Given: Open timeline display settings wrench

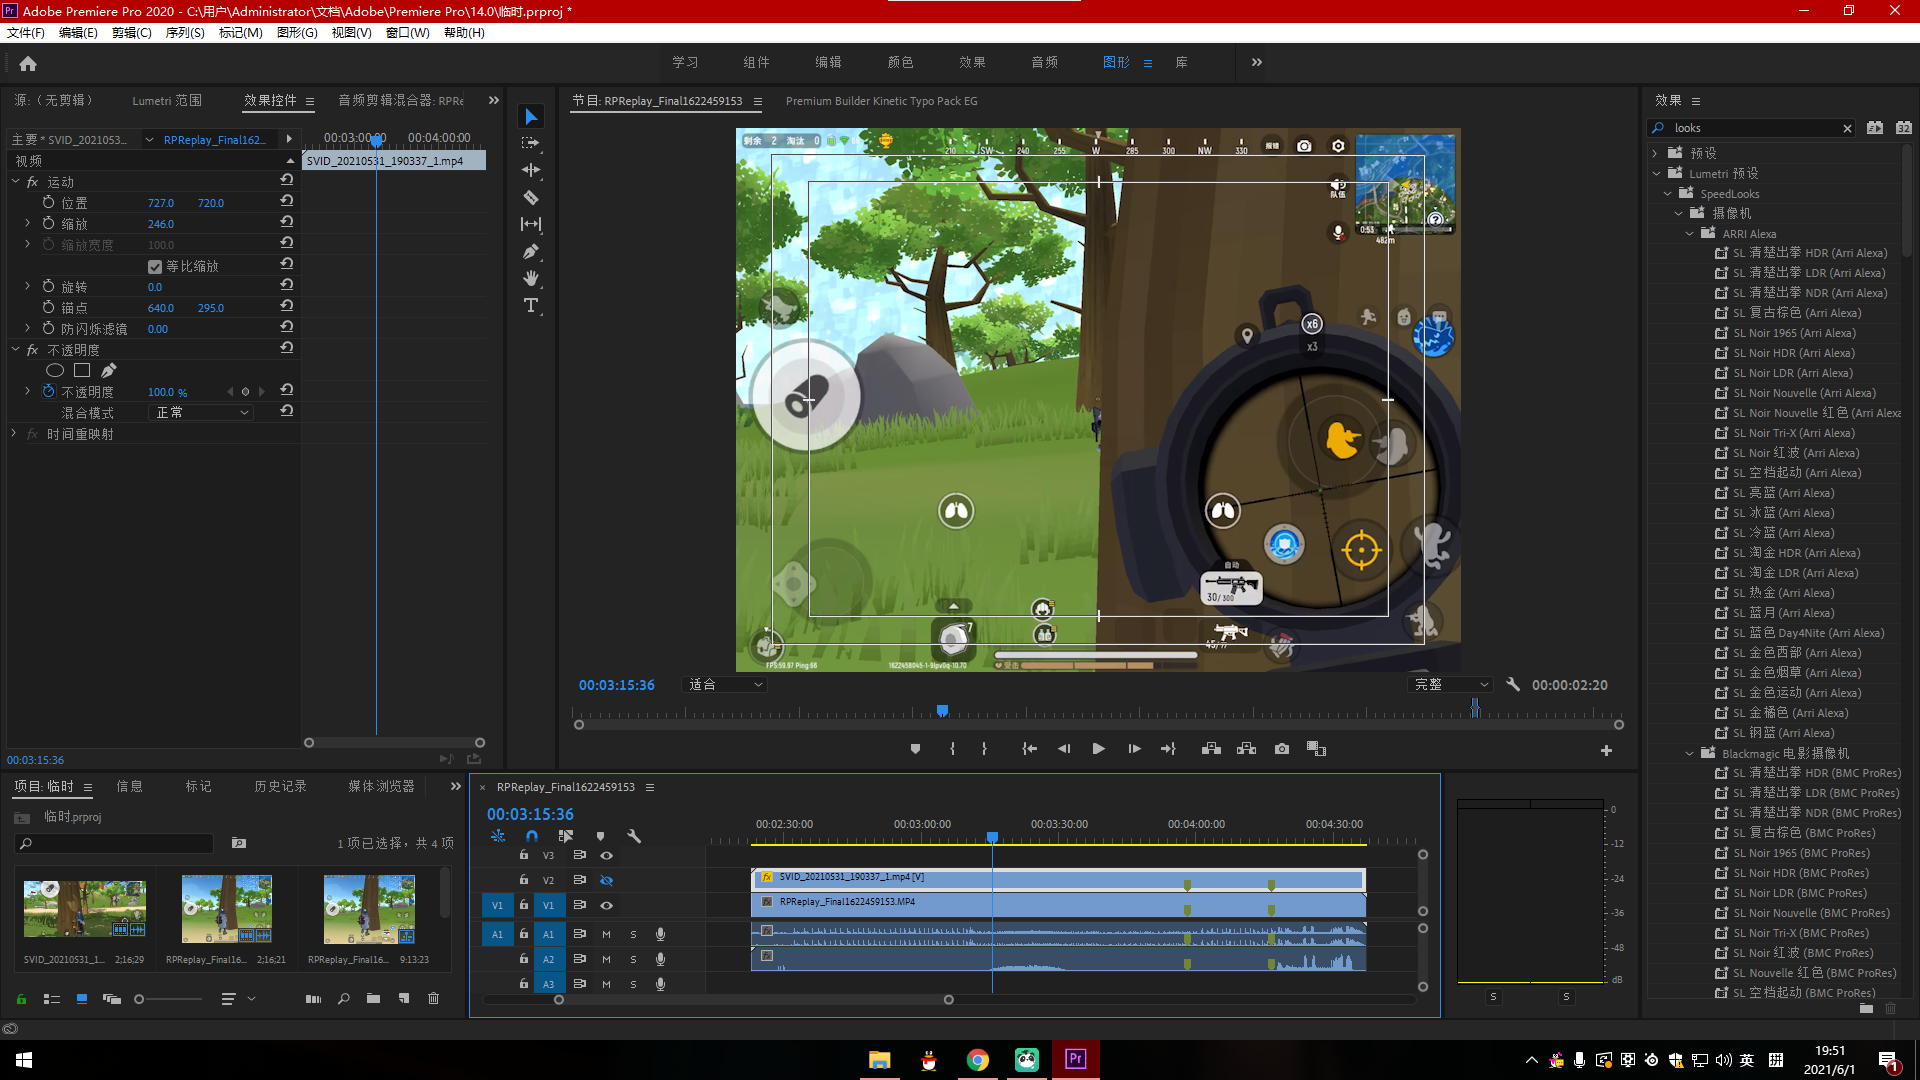Looking at the screenshot, I should tap(633, 836).
